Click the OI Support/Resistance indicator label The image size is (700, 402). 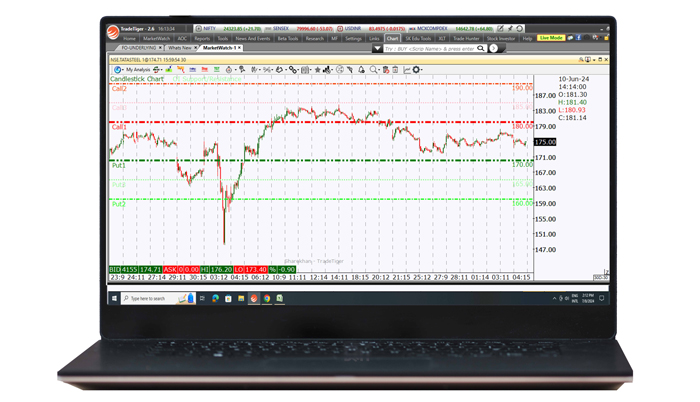point(207,79)
